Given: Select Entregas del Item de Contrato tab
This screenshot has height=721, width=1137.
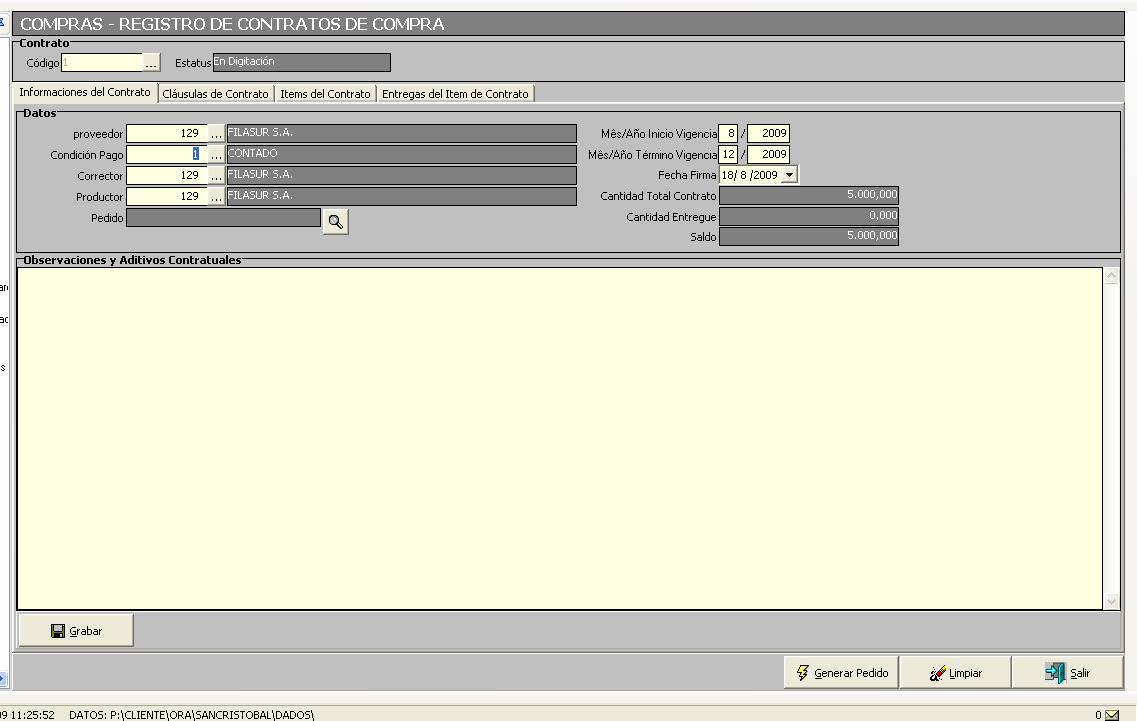Looking at the screenshot, I should coord(455,94).
